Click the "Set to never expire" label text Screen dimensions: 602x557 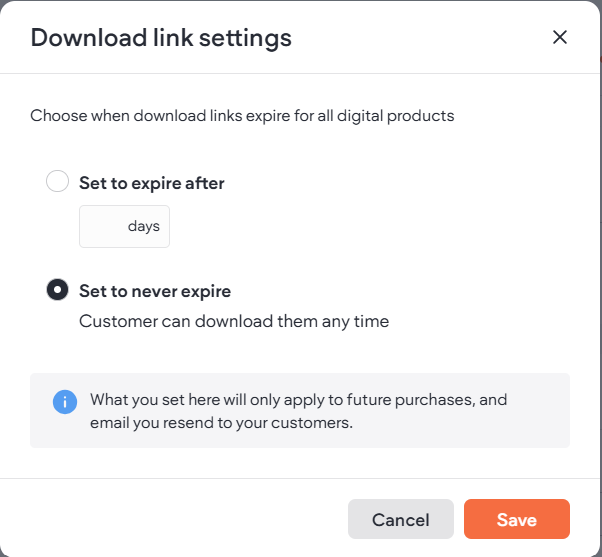pos(155,292)
